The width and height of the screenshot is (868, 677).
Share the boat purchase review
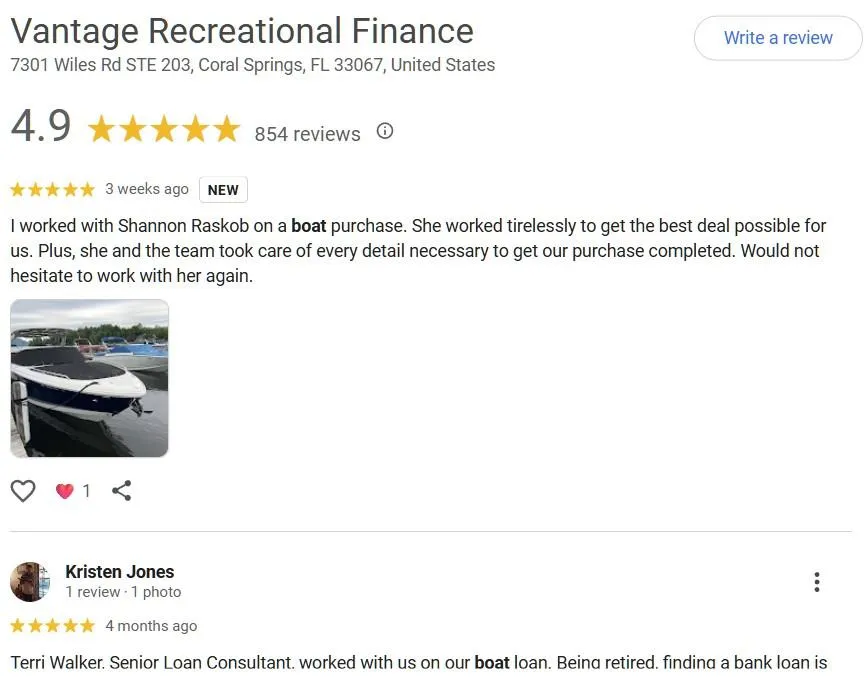pyautogui.click(x=122, y=490)
